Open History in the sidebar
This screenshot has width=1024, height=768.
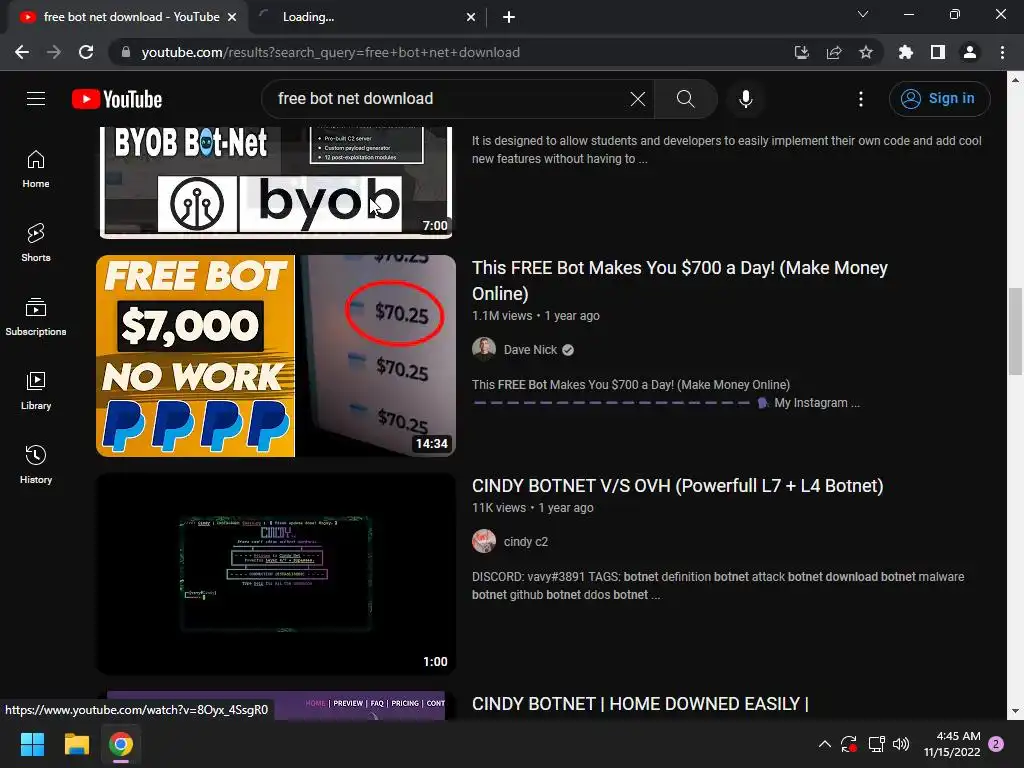pos(36,464)
